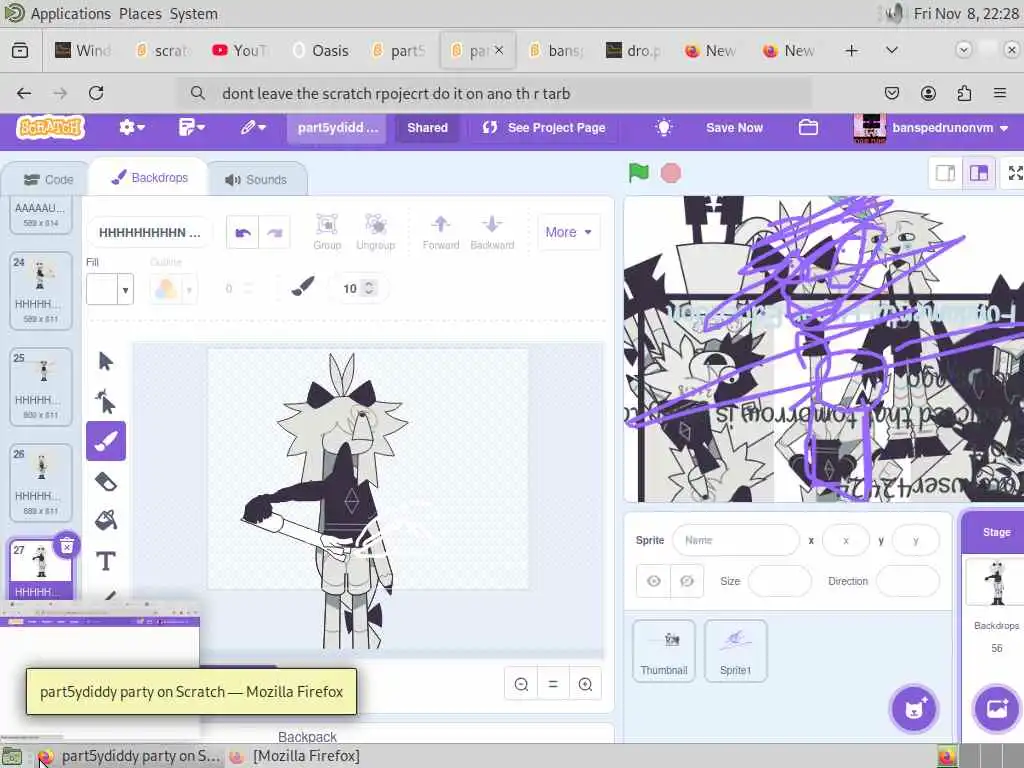The image size is (1024, 768).
Task: Open Firefox hamburger menu
Action: (x=999, y=93)
